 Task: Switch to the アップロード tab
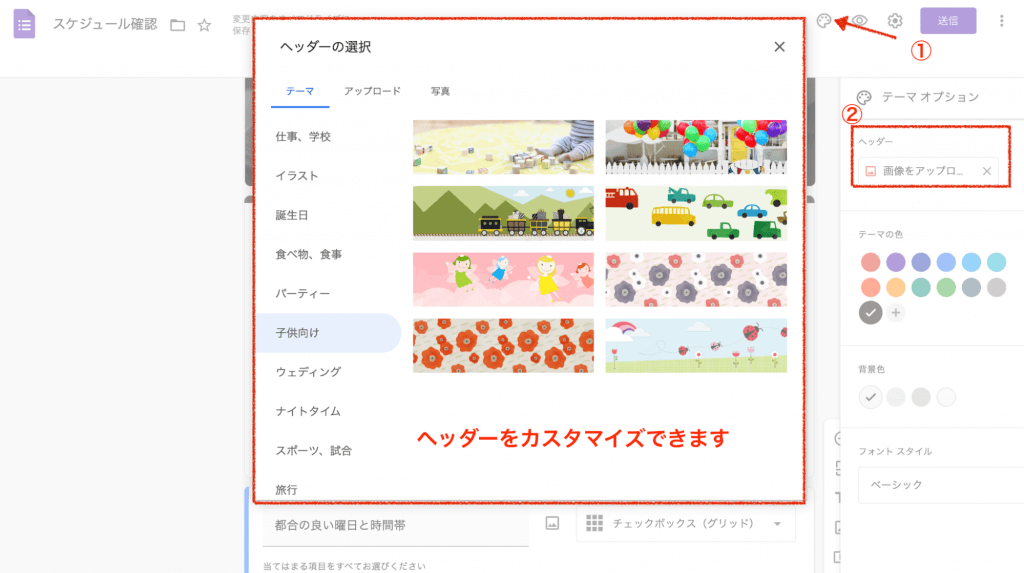[372, 92]
